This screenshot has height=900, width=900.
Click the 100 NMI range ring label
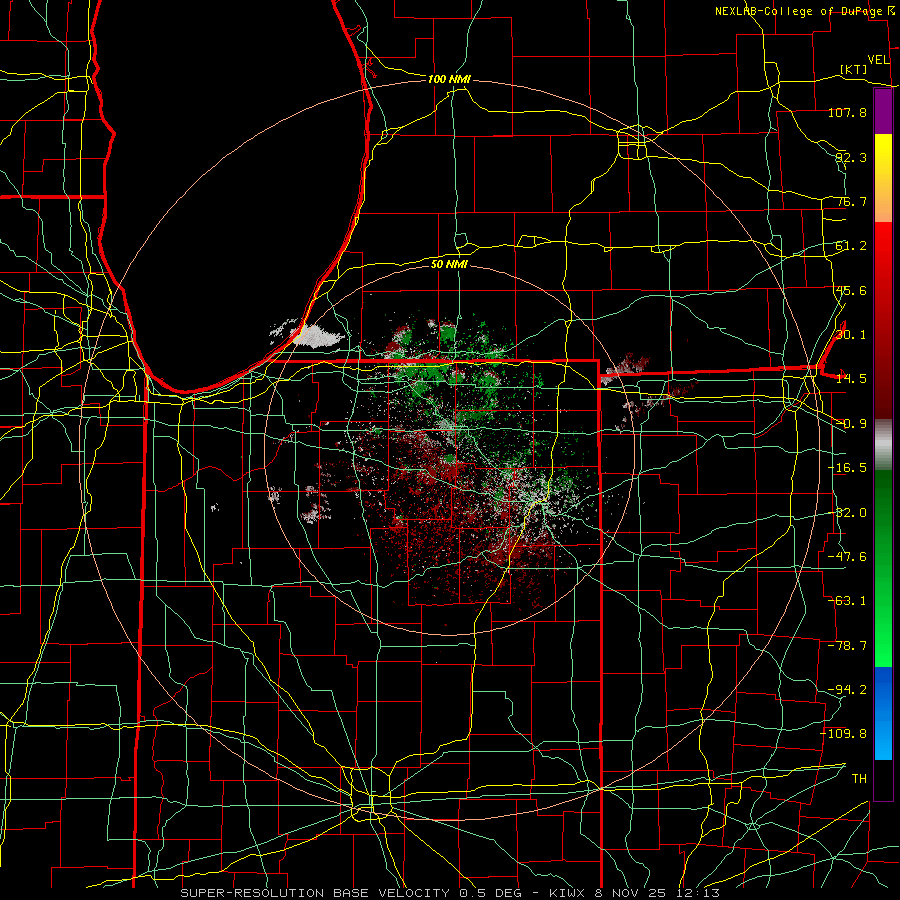449,79
